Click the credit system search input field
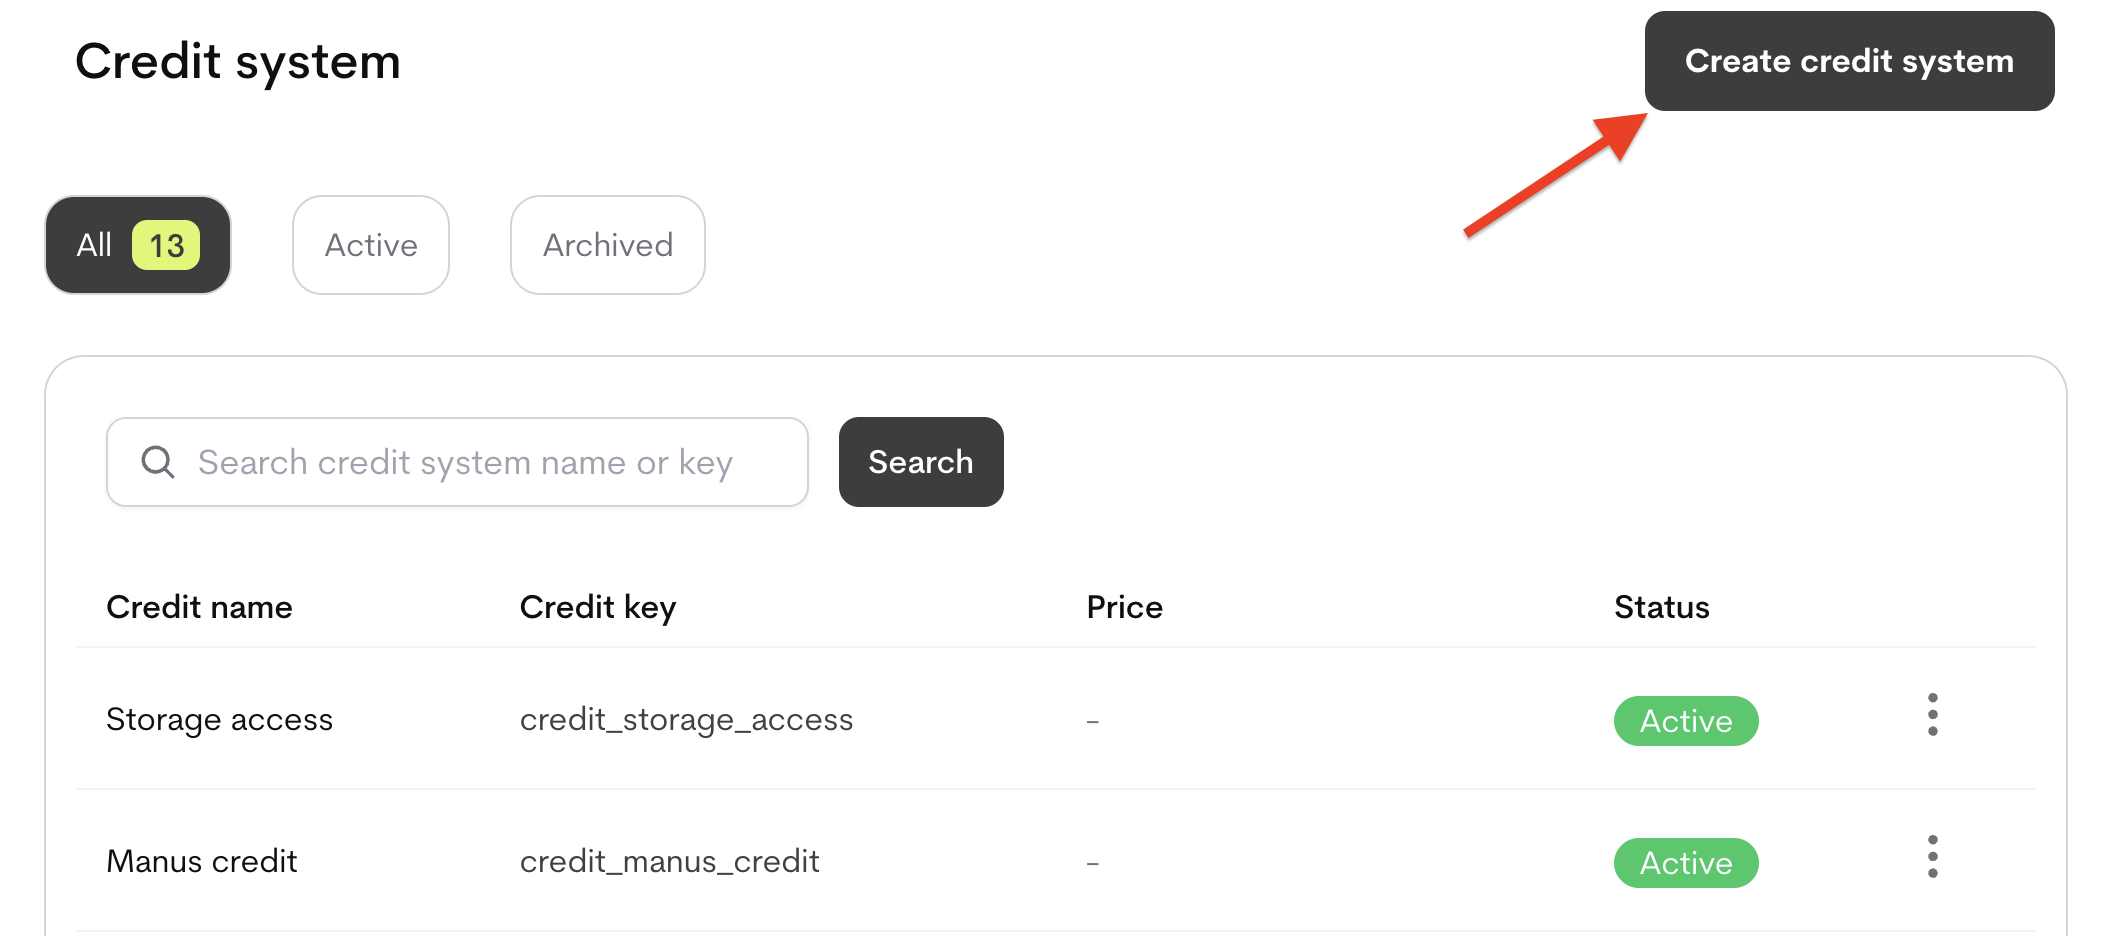Viewport: 2102px width, 936px height. click(460, 462)
